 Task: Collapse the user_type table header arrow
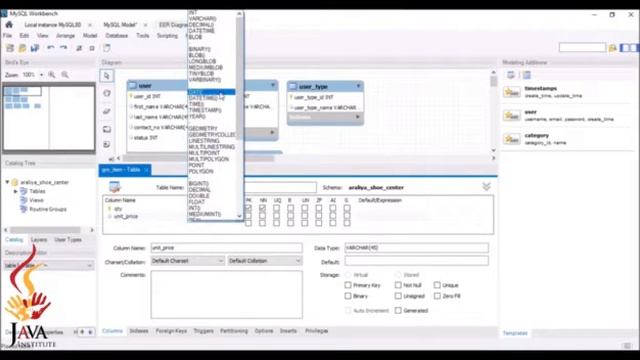pos(358,86)
